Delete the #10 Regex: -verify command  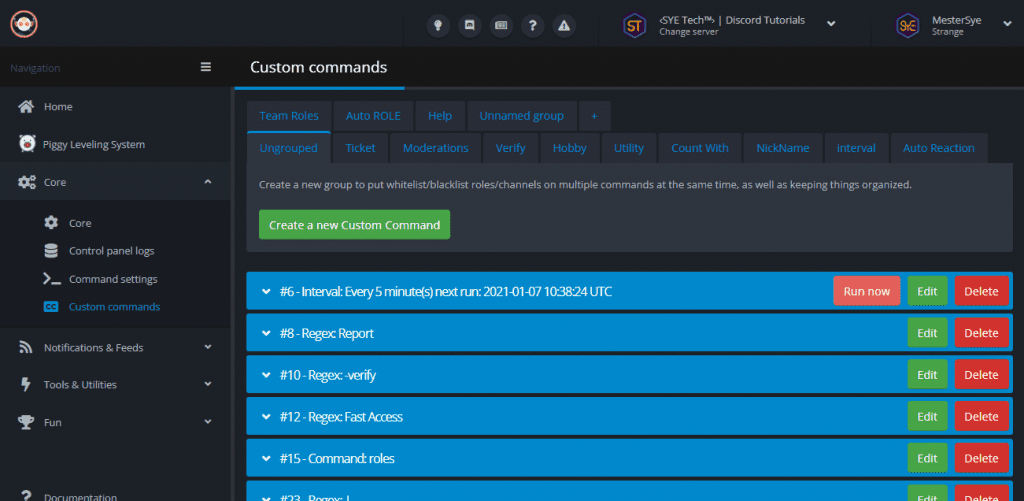pos(980,375)
